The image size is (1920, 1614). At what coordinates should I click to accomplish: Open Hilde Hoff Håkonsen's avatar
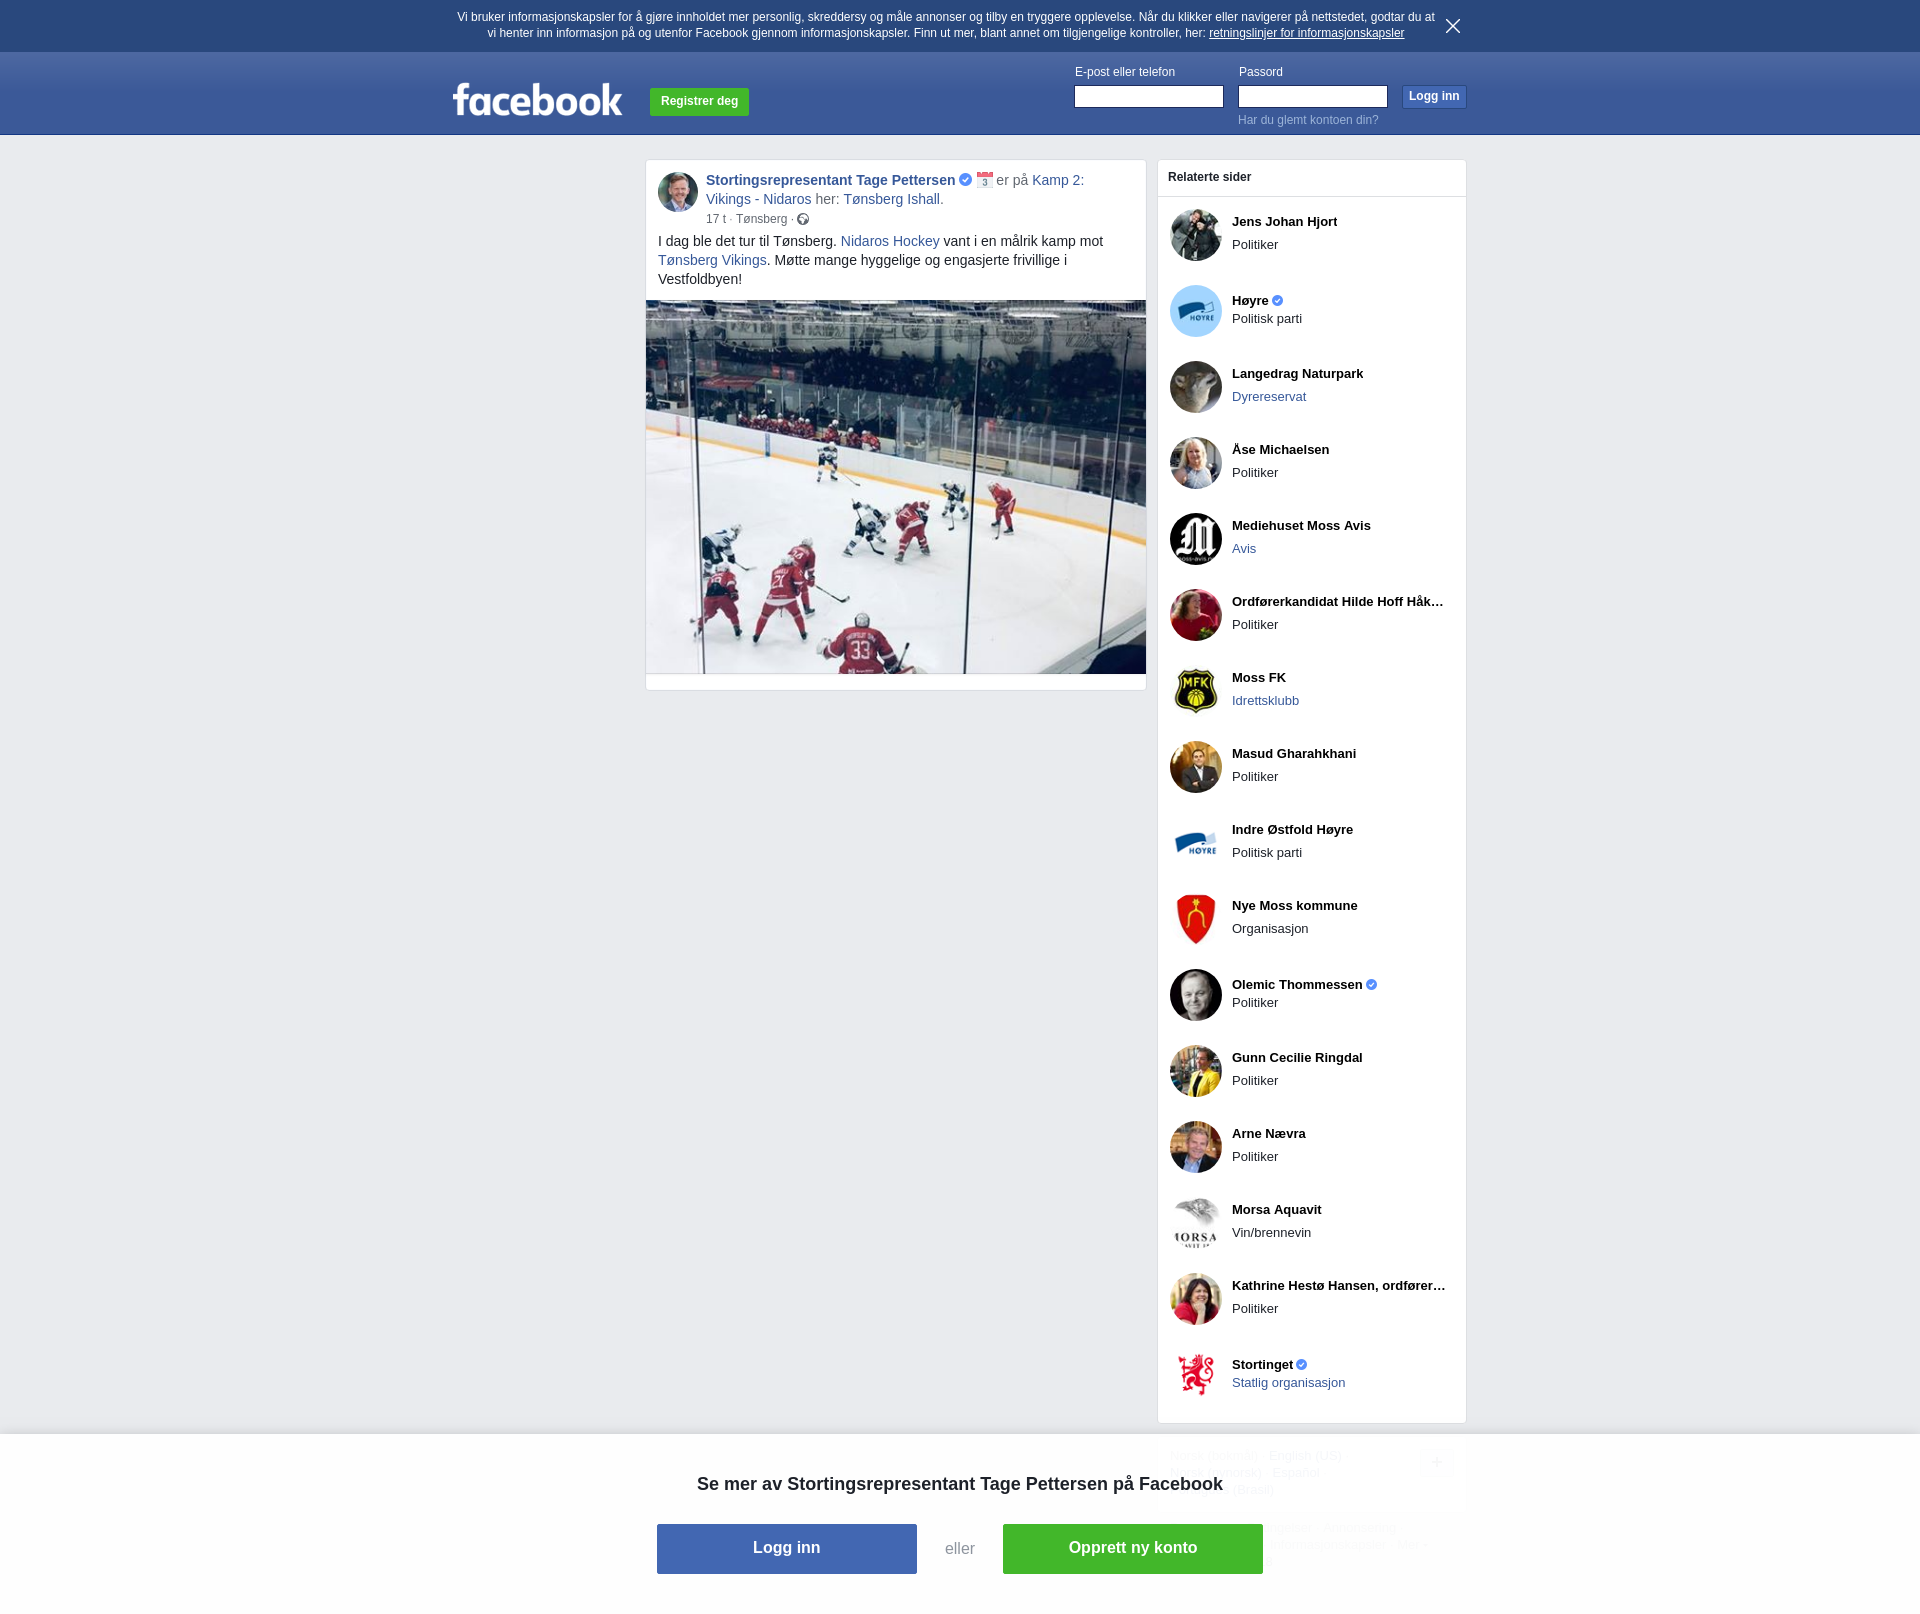1196,615
